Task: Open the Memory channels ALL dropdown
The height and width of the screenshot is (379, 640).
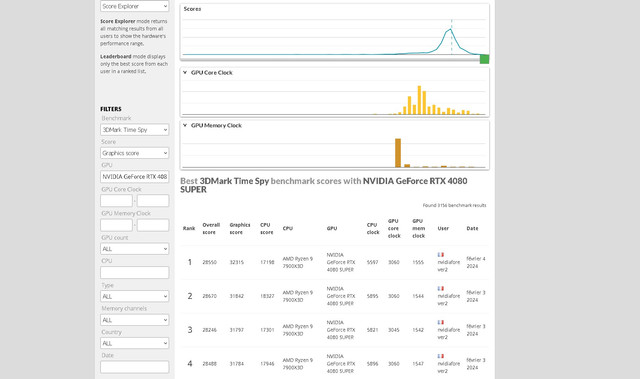Action: click(x=134, y=320)
